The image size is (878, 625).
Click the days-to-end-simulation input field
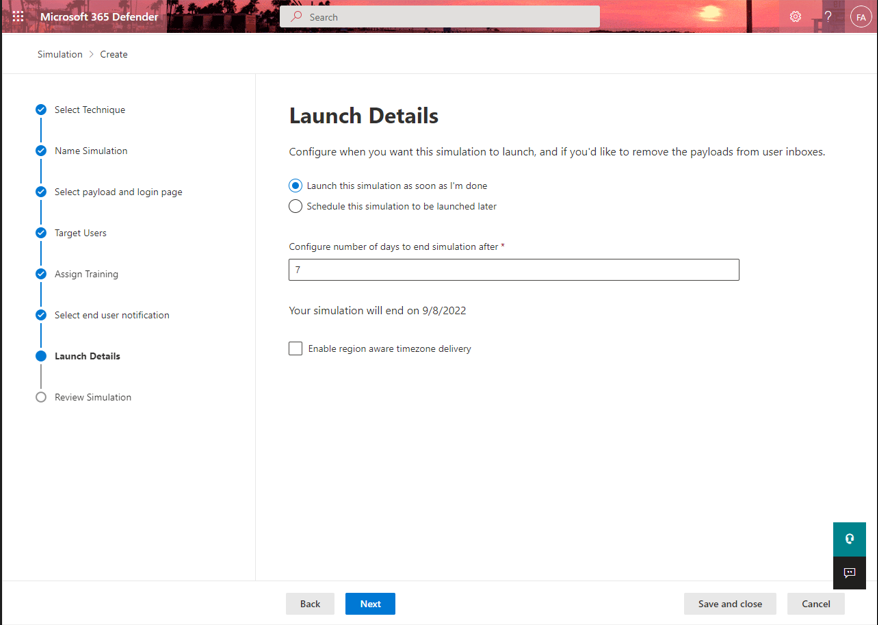[513, 269]
